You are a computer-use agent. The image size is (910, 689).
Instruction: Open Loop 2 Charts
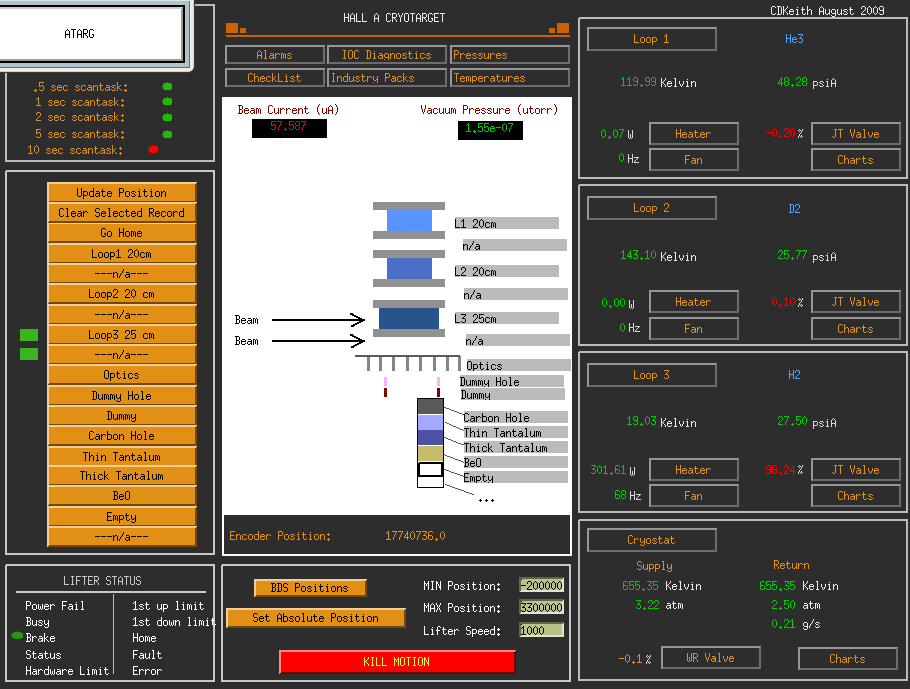tap(855, 329)
